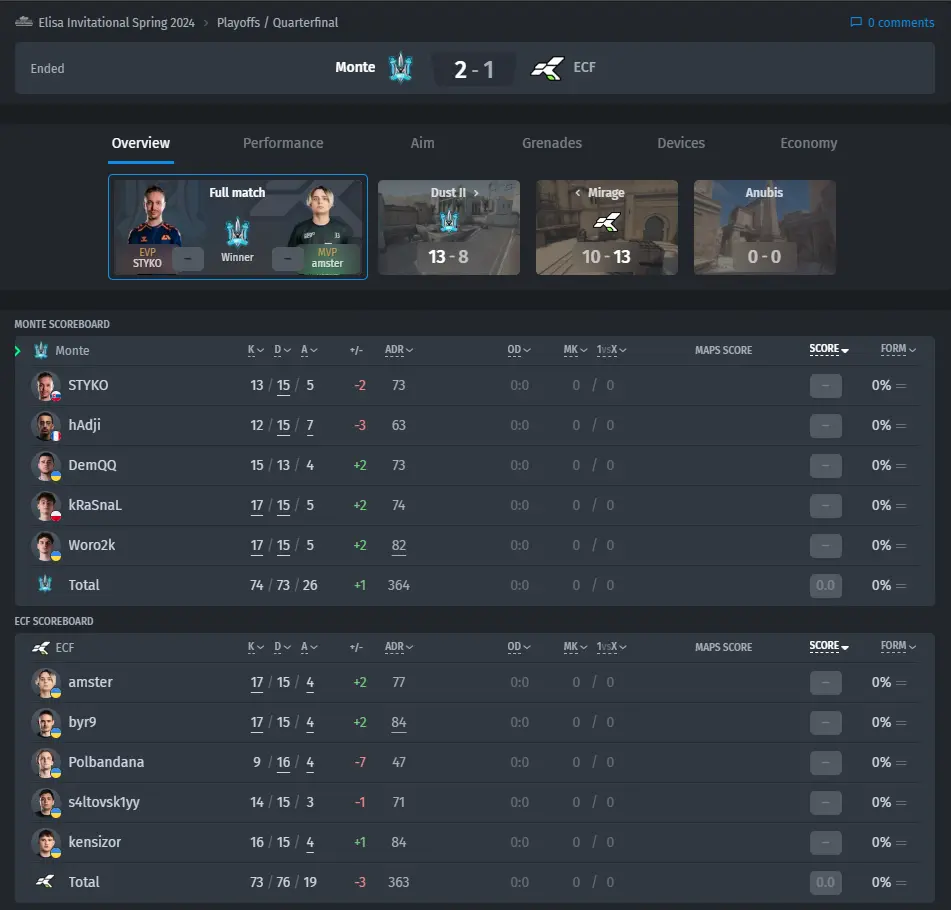Go to the Aim tab
This screenshot has width=951, height=910.
click(x=422, y=143)
